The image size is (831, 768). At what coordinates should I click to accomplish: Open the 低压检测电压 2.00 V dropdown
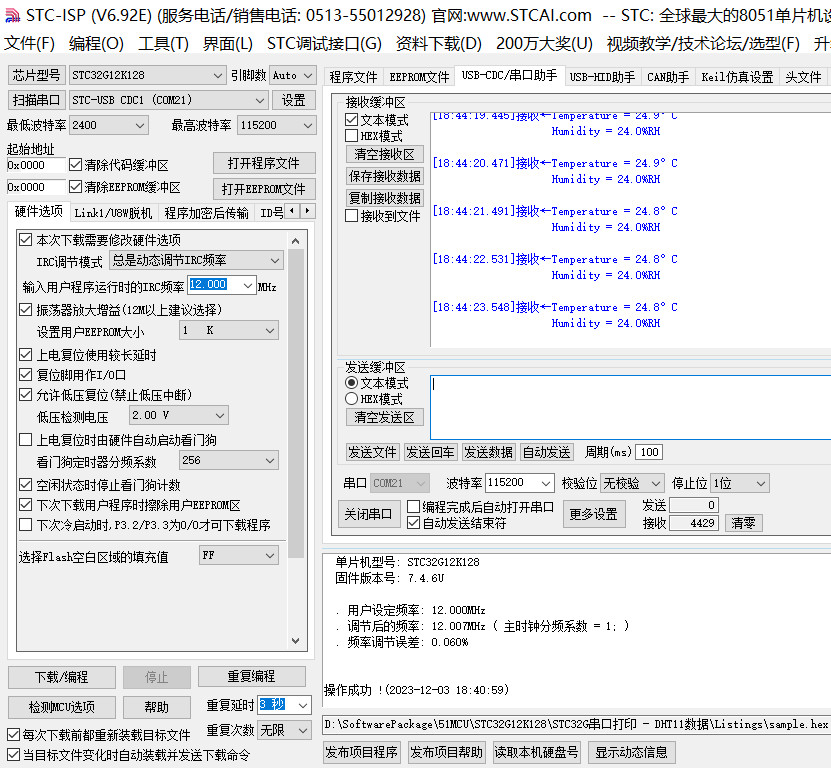[179, 415]
